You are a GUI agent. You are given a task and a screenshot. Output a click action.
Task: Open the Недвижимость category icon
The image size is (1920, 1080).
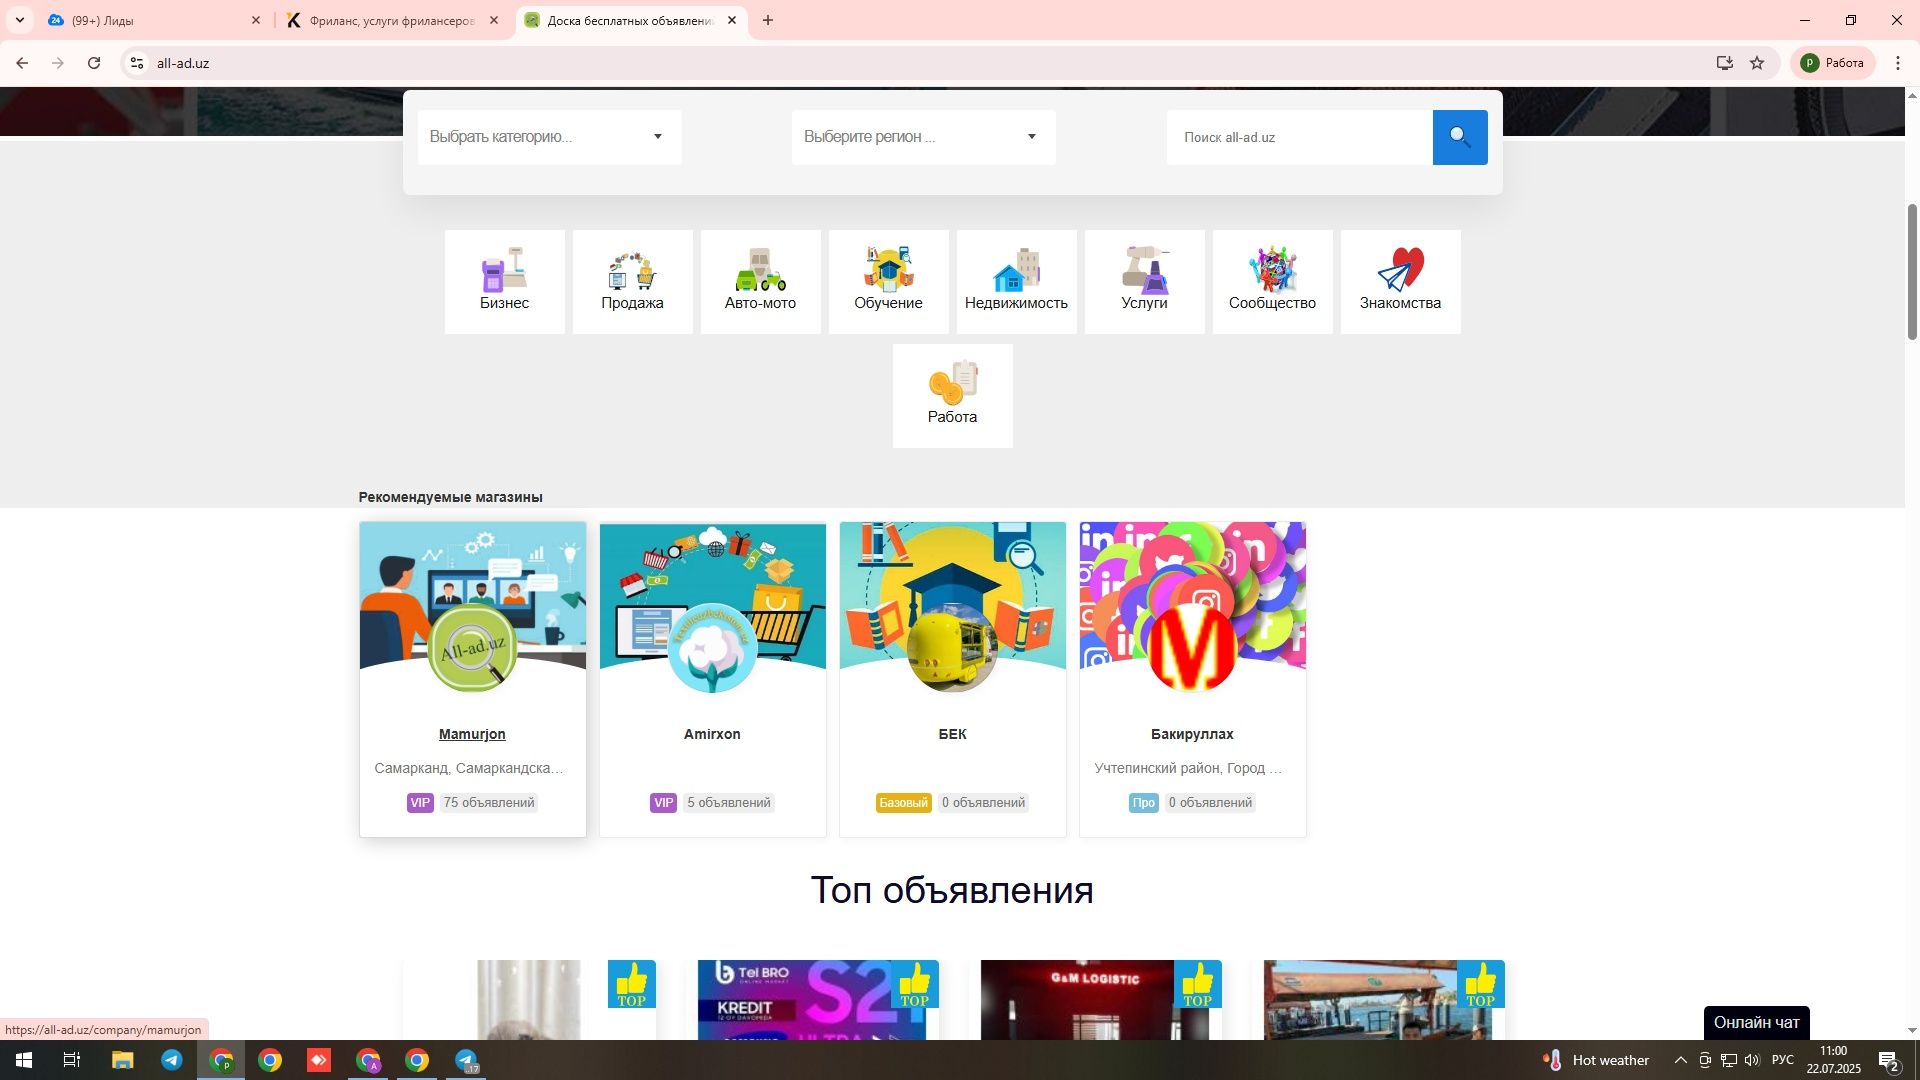coord(1016,281)
